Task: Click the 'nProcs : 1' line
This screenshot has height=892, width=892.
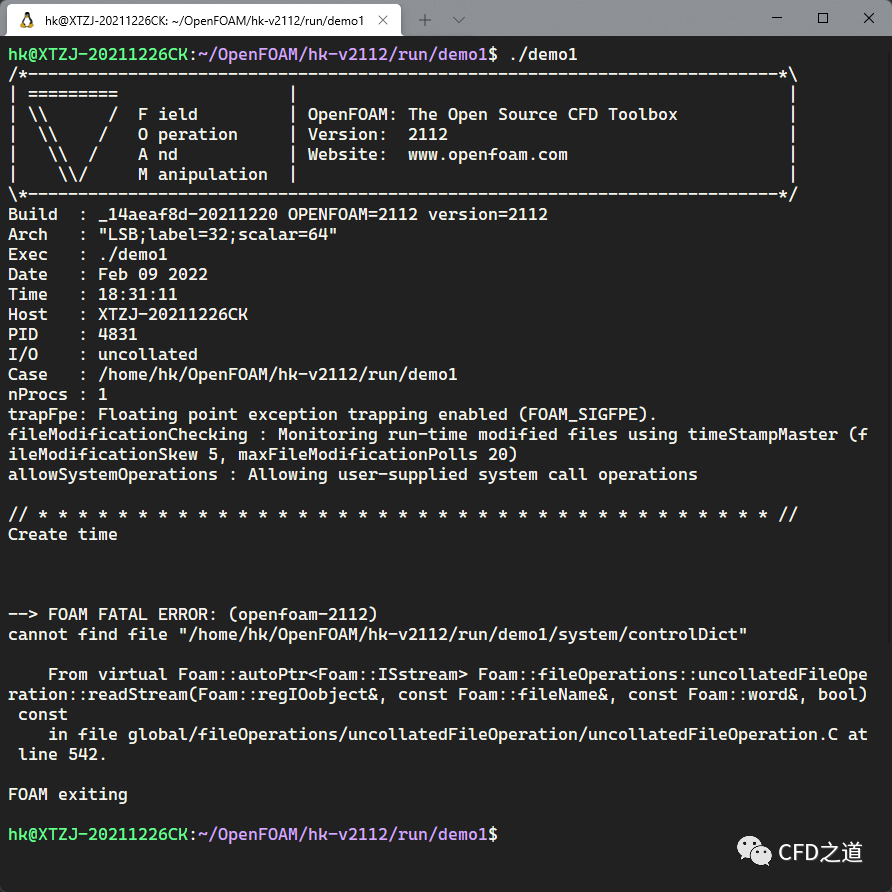Action: 57,394
